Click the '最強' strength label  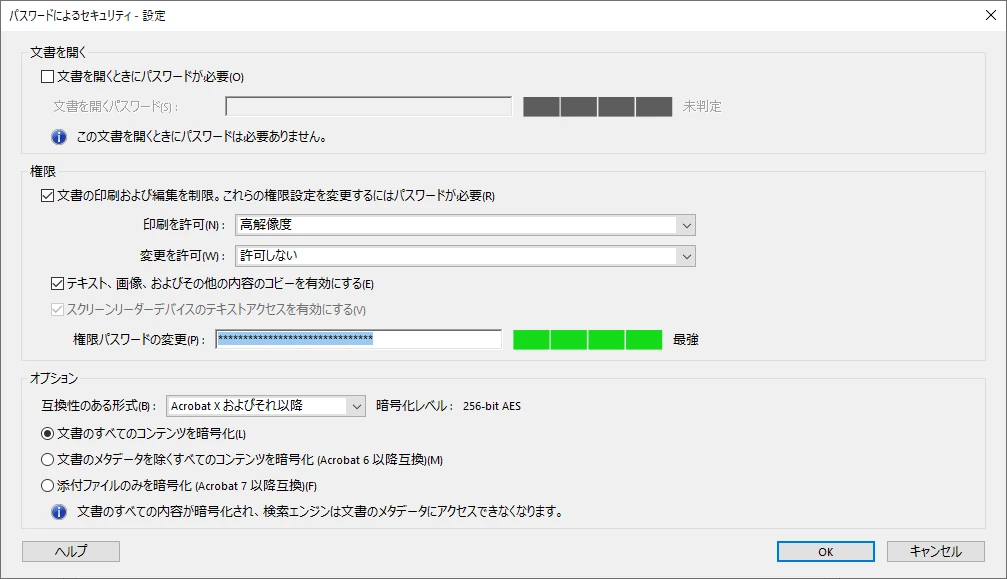pos(686,340)
